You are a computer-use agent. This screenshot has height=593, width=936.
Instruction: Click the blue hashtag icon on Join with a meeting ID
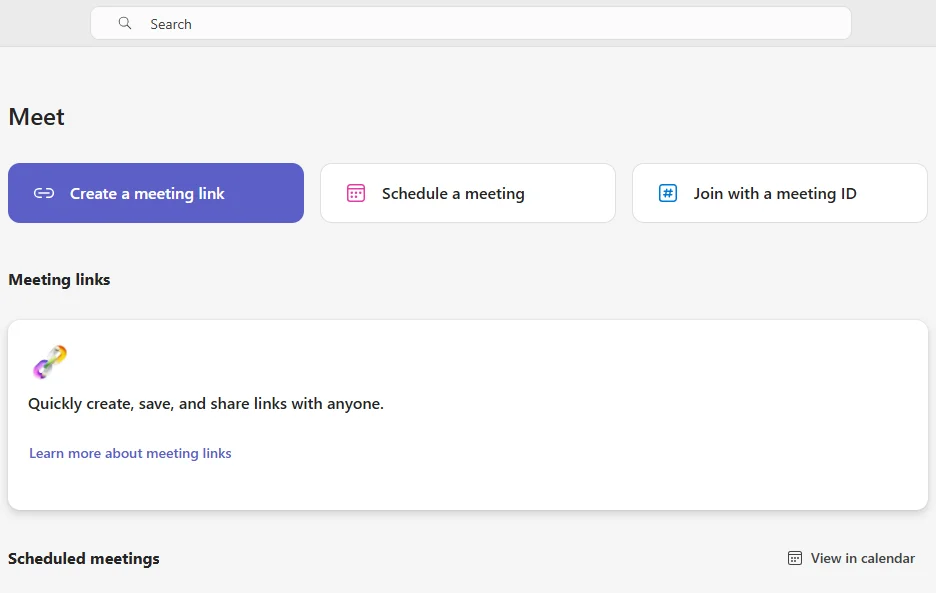668,193
